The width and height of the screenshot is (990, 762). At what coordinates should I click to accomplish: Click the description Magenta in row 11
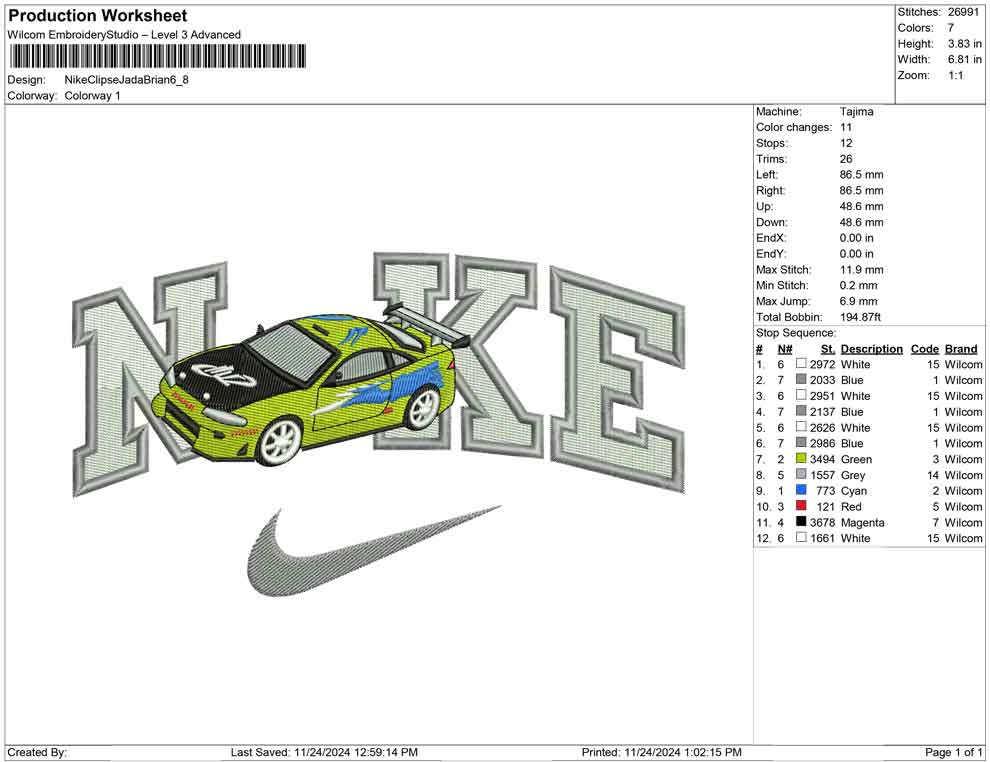coord(862,523)
